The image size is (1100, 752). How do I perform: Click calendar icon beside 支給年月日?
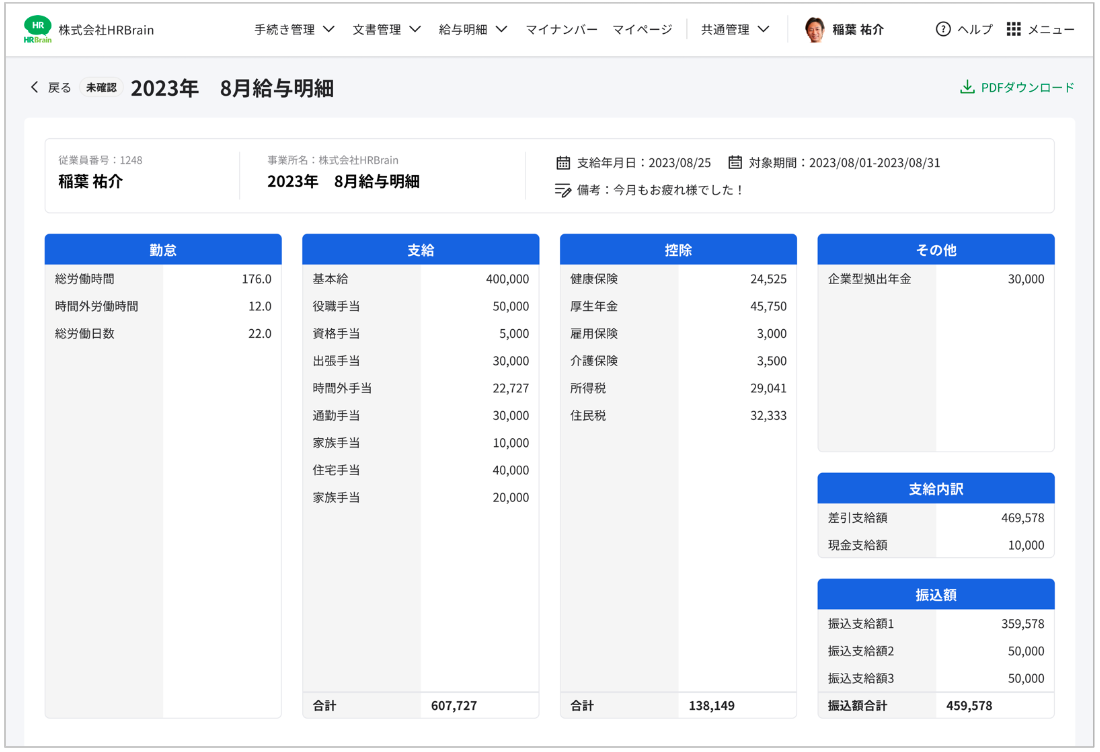[x=563, y=163]
